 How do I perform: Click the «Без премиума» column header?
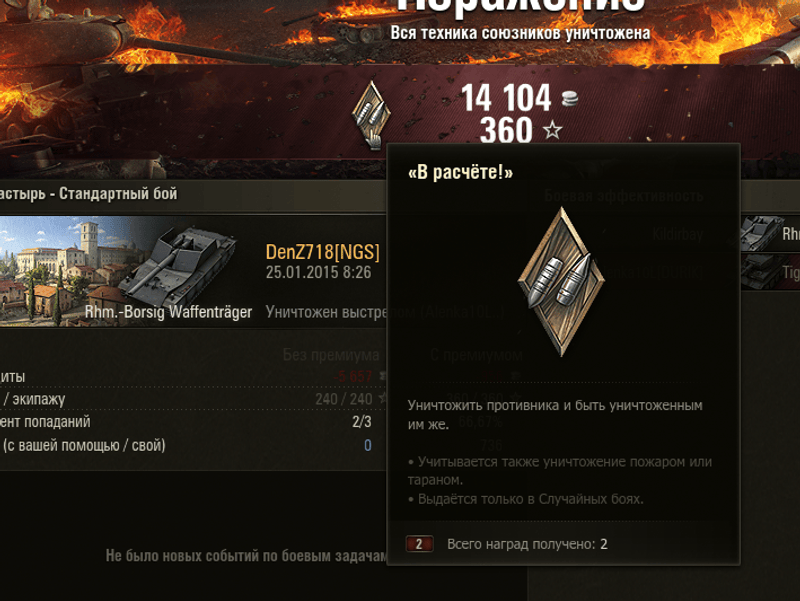[x=331, y=355]
